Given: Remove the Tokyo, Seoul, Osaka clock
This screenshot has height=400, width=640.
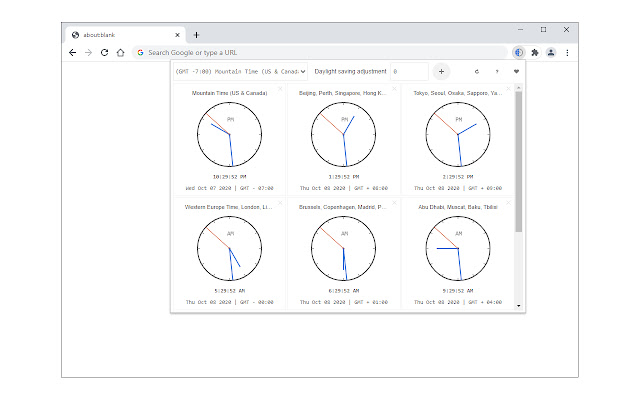Looking at the screenshot, I should tap(509, 89).
